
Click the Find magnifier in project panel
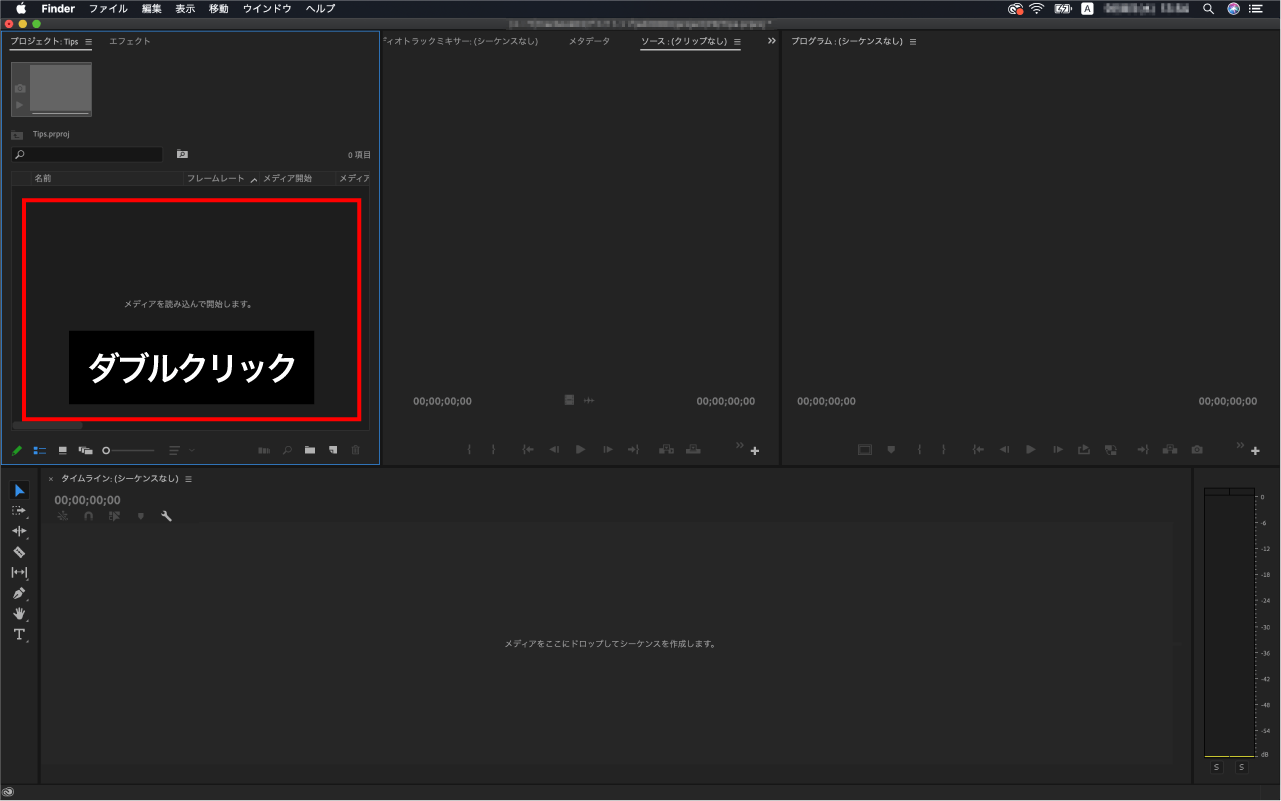click(287, 451)
